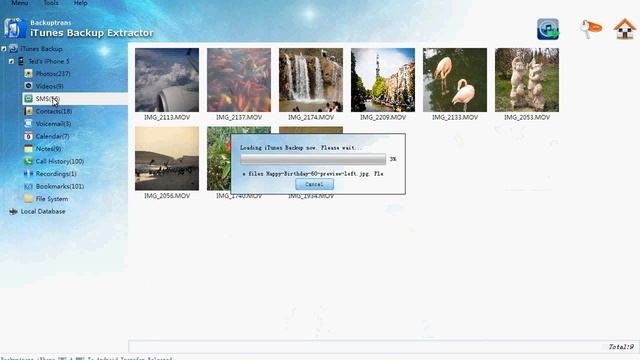Click the Contacts category icon

click(x=28, y=111)
